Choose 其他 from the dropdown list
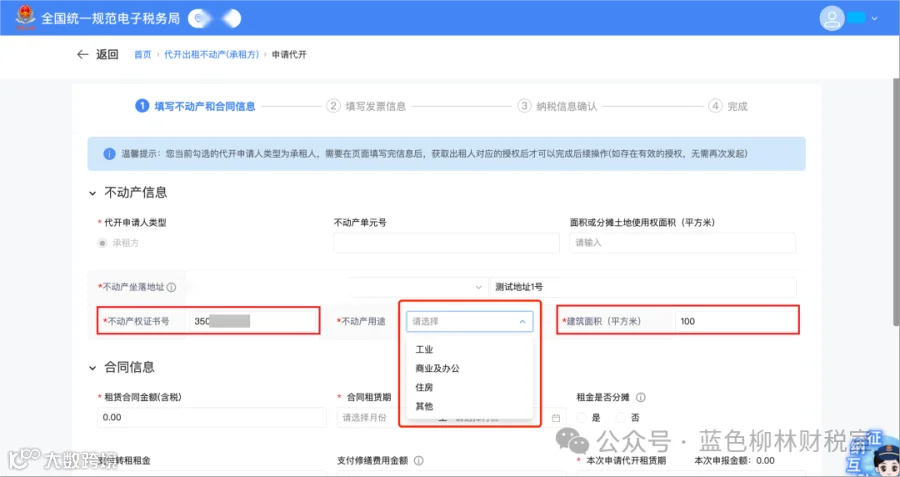 tap(424, 406)
